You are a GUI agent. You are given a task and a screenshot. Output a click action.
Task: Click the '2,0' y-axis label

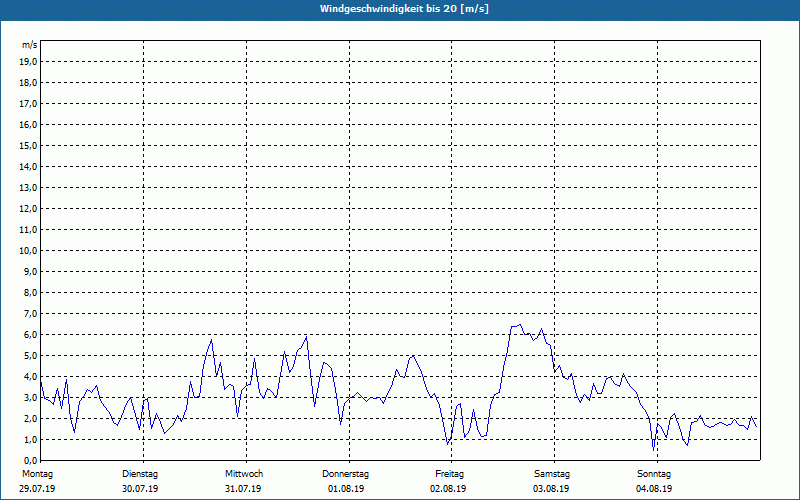click(31, 418)
